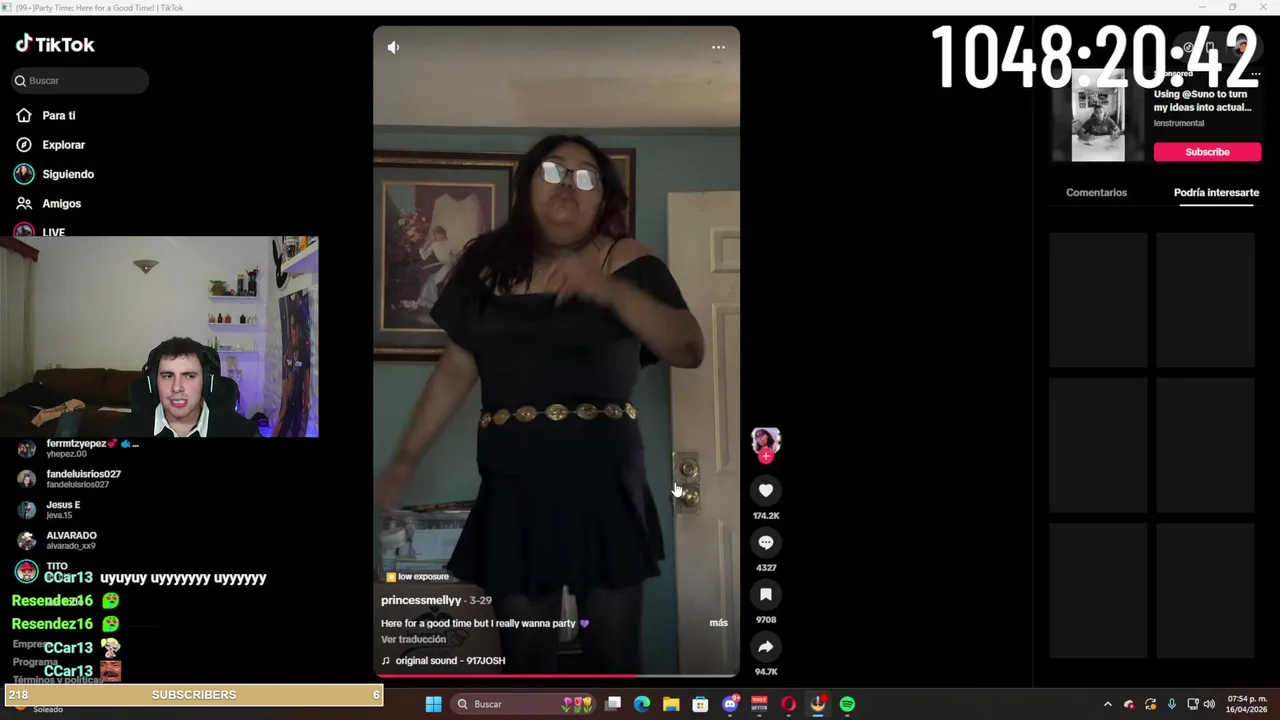Open the Suno ad title text
This screenshot has width=1280, height=720.
point(1202,101)
